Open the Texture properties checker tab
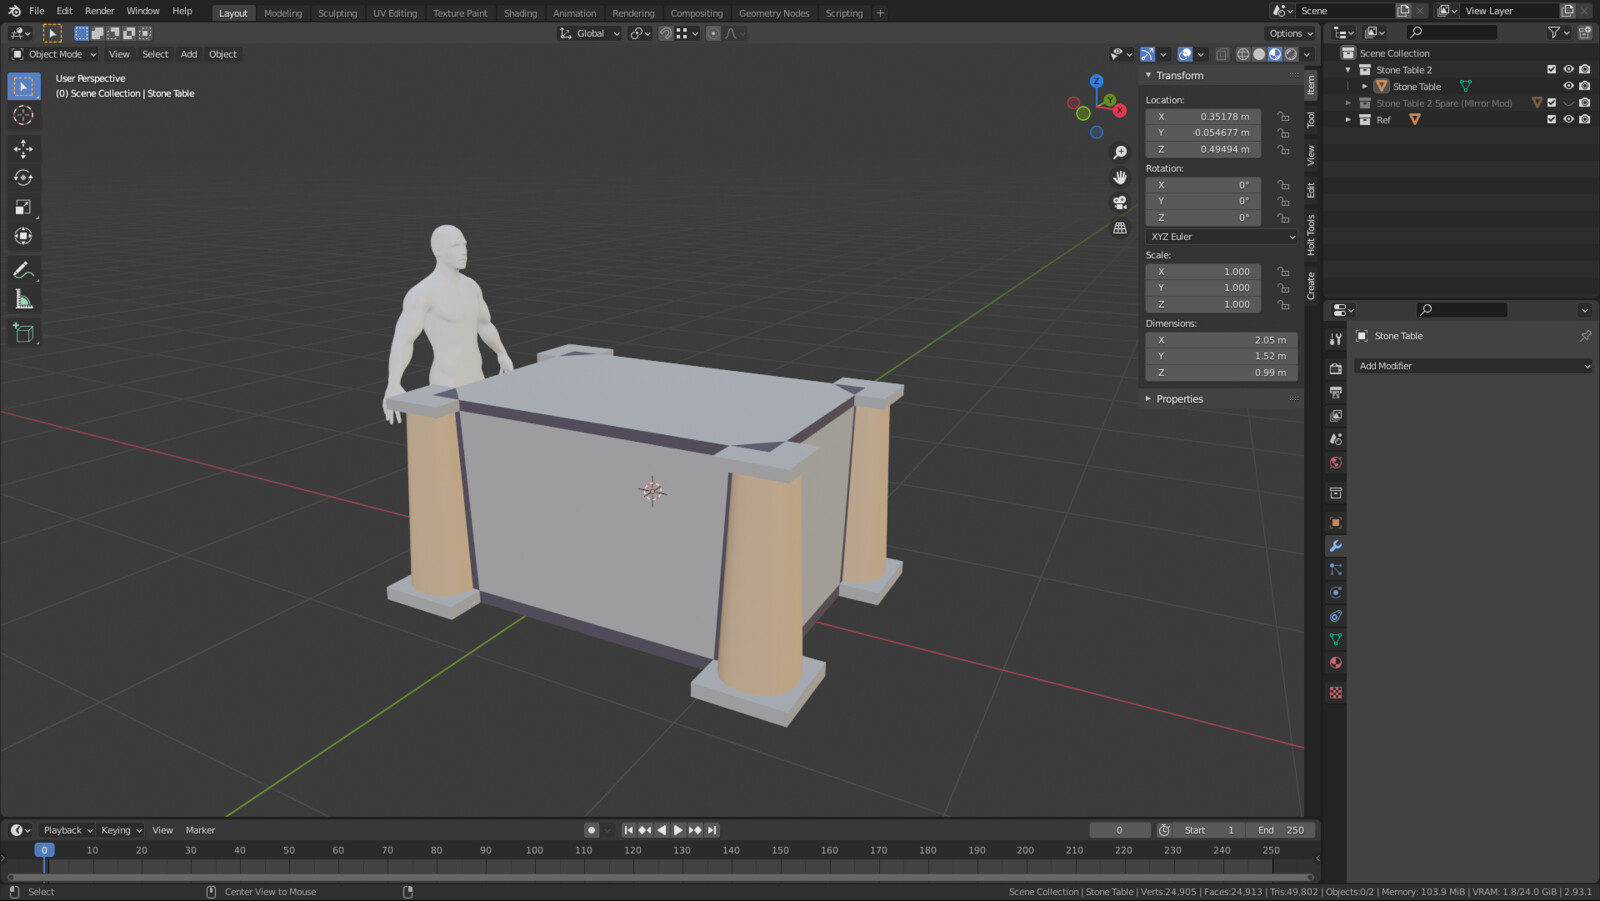1600x901 pixels. point(1335,692)
